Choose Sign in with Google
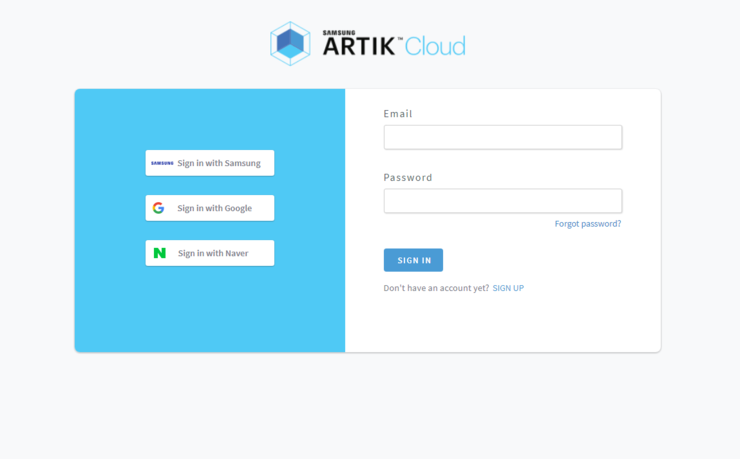 (210, 208)
